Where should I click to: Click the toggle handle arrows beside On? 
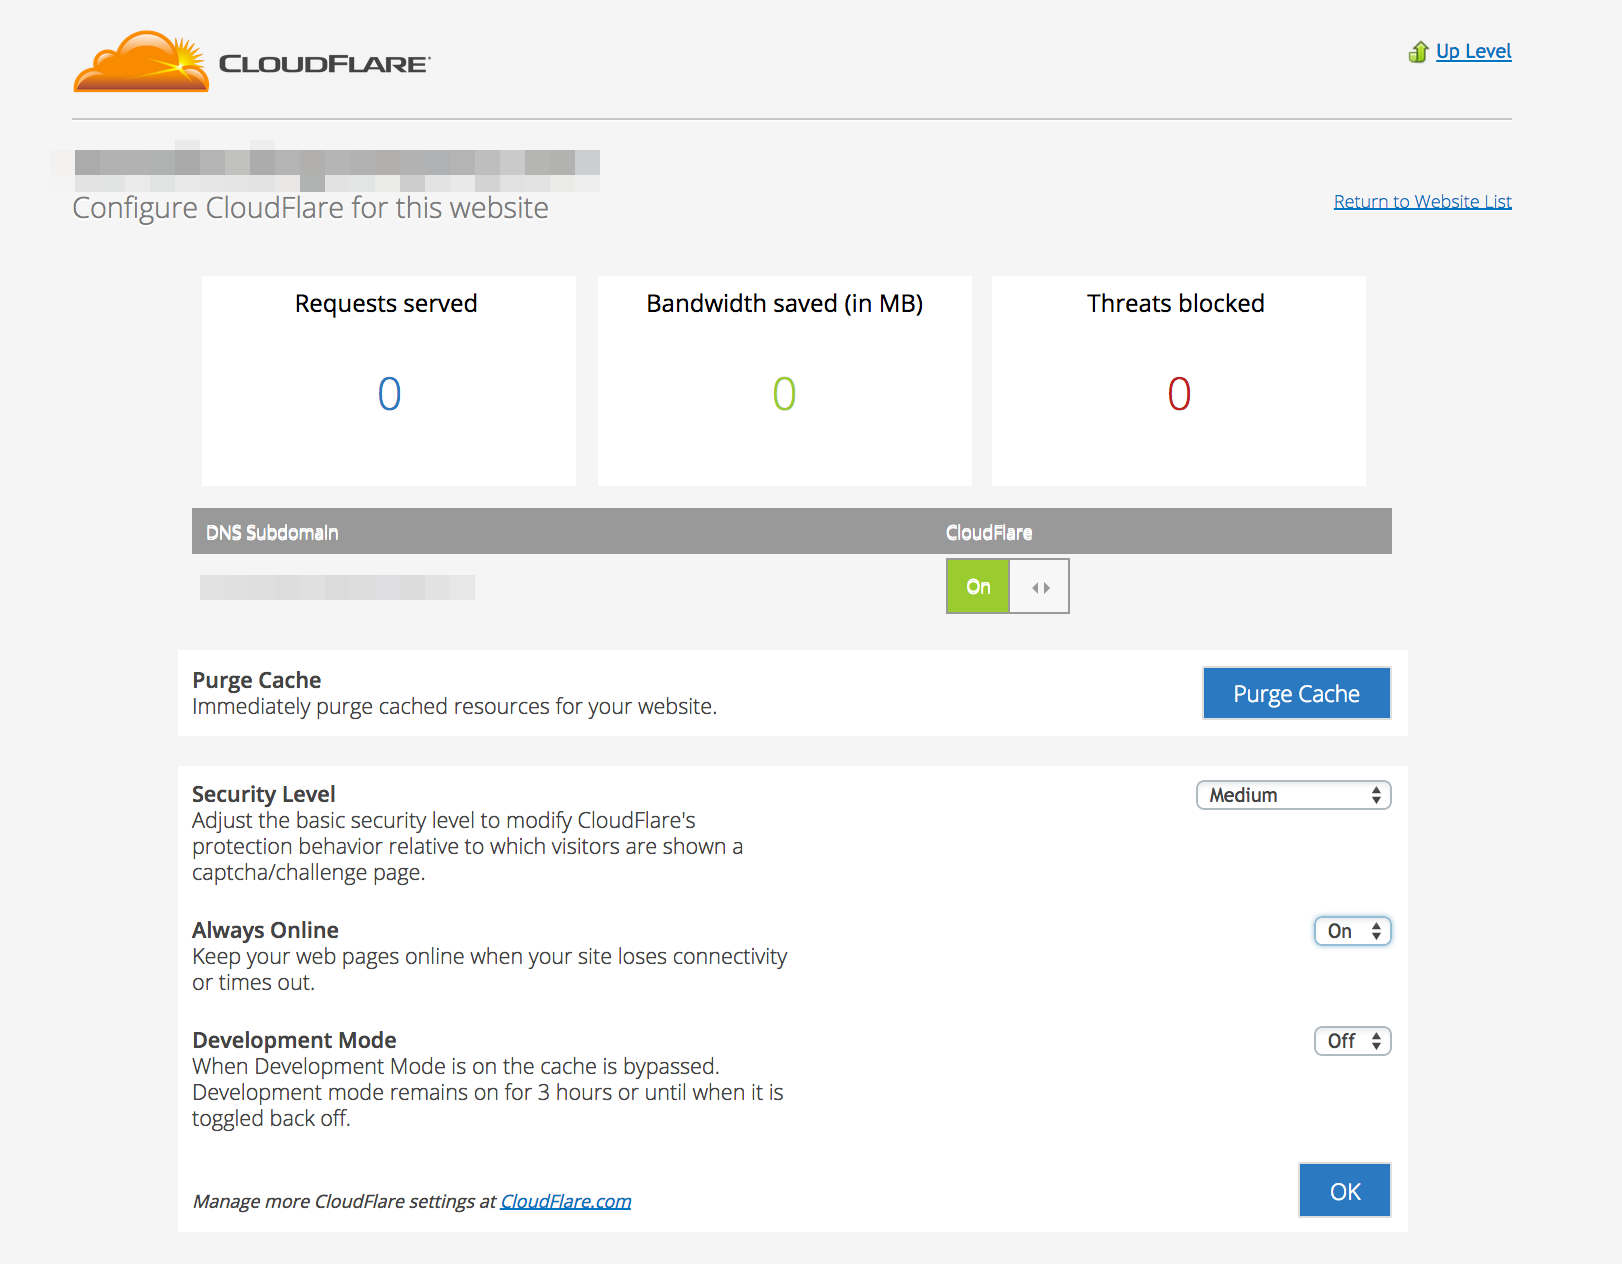coord(1040,587)
